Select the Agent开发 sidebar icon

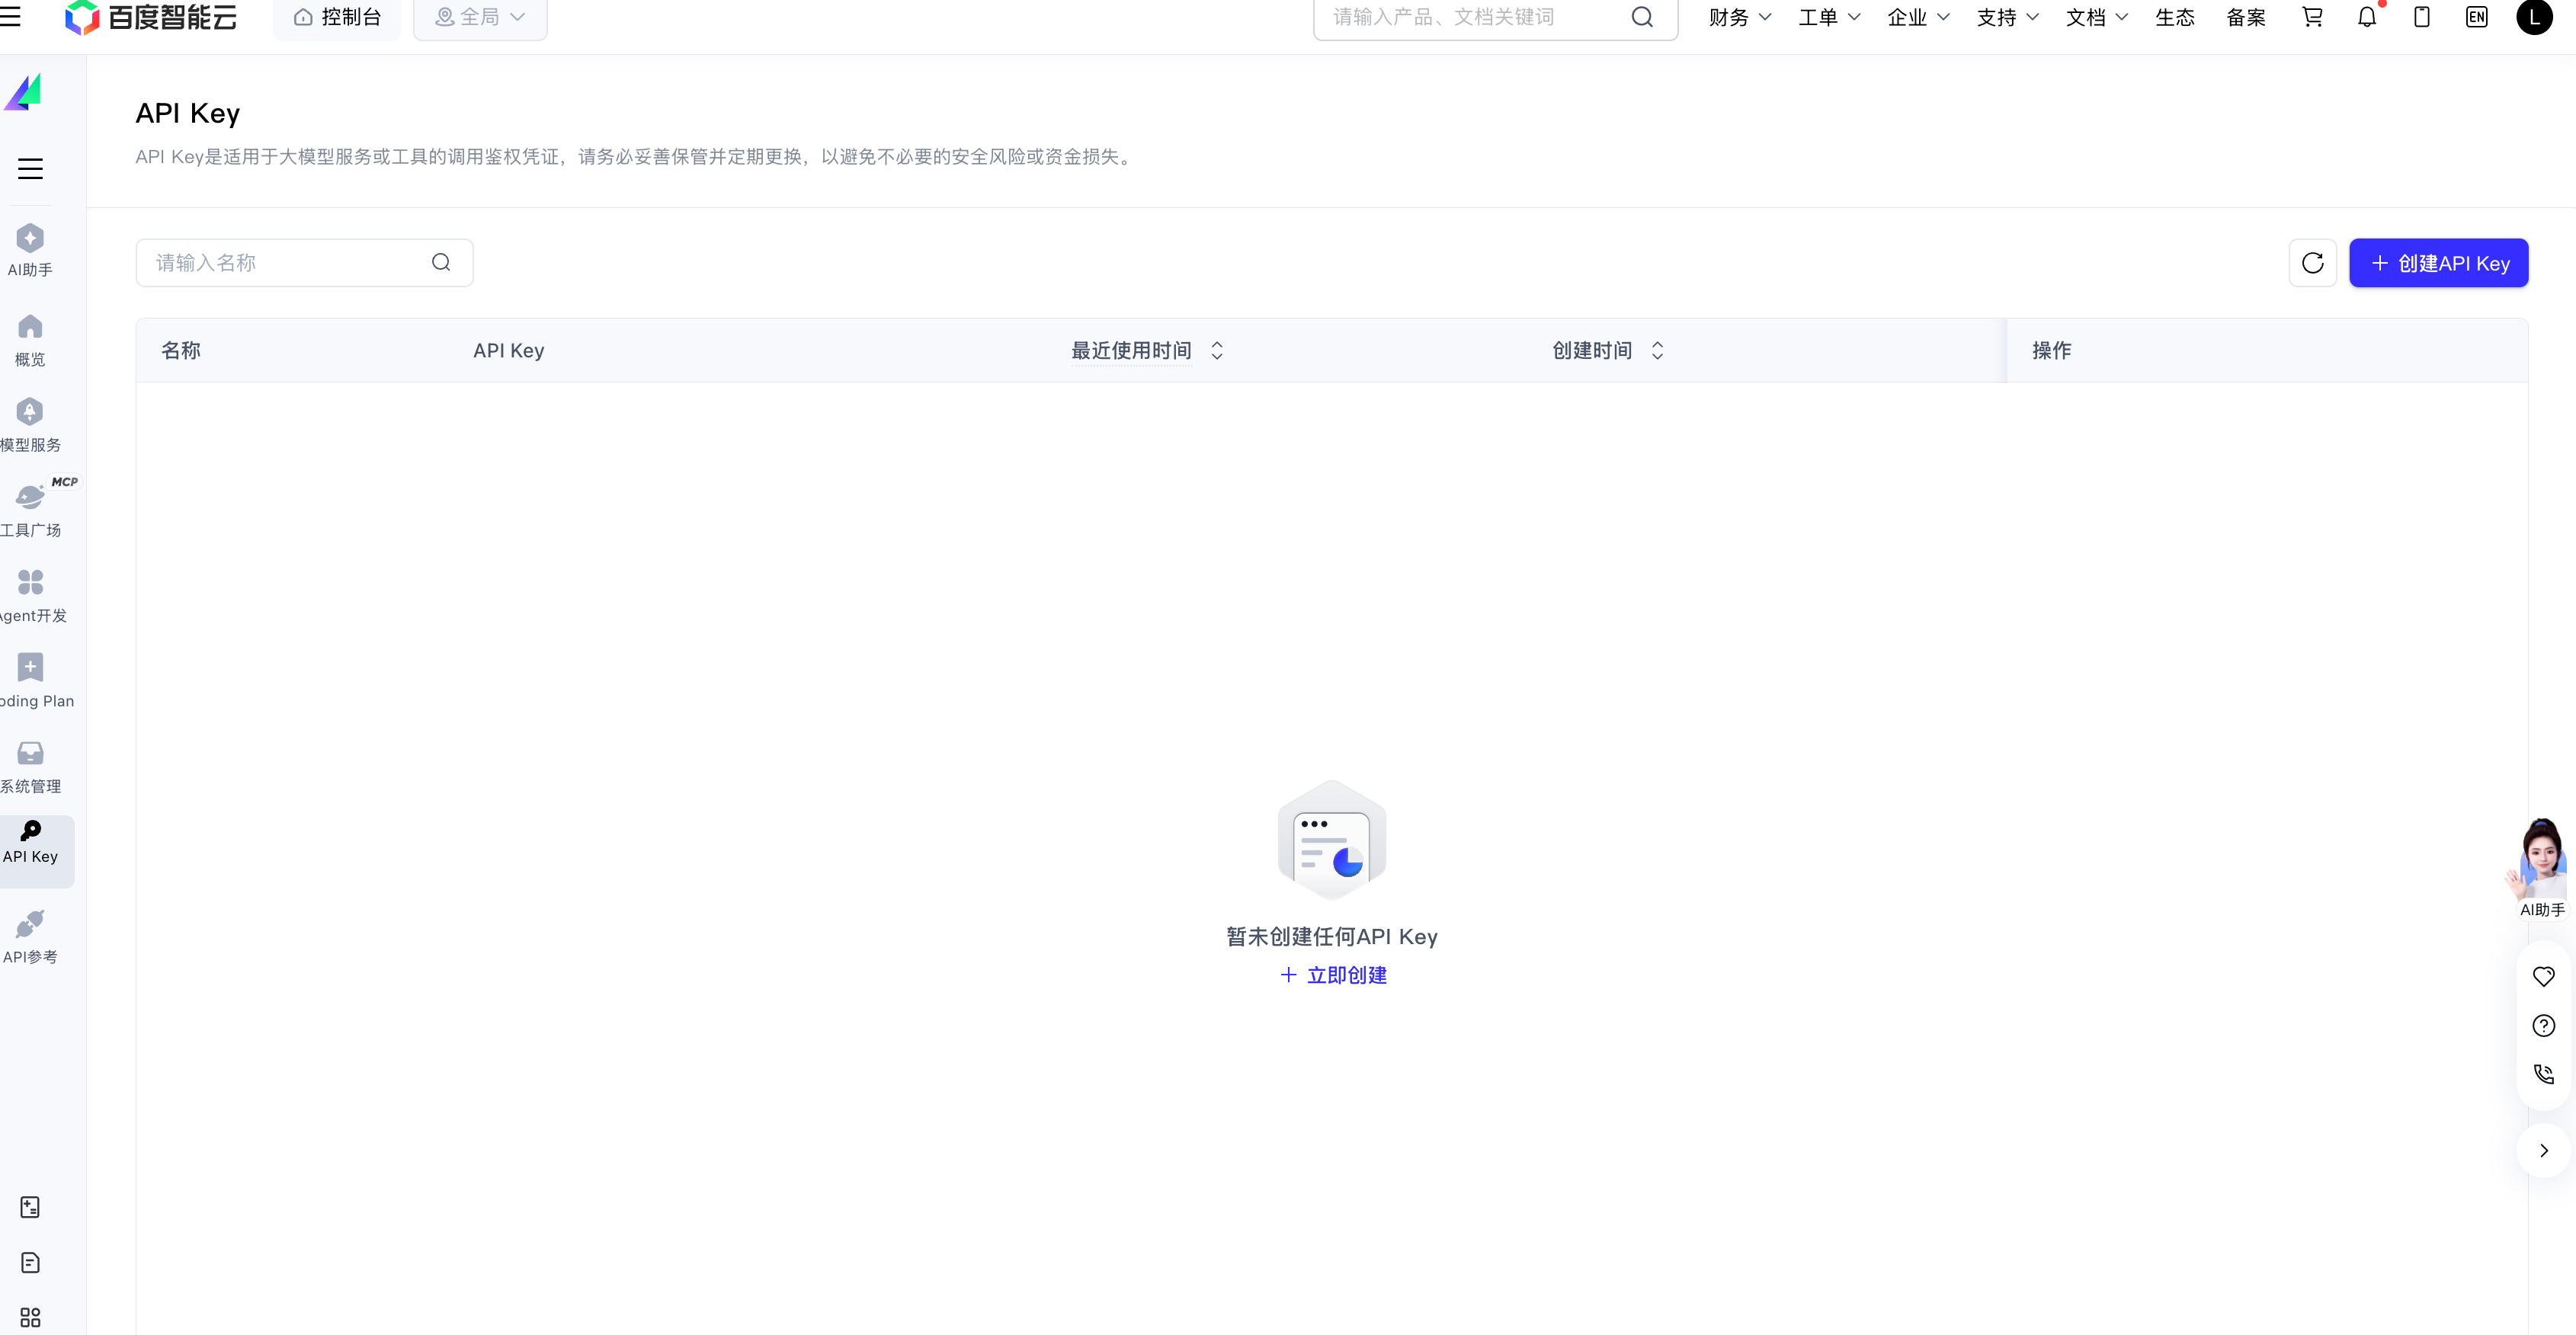(x=30, y=594)
